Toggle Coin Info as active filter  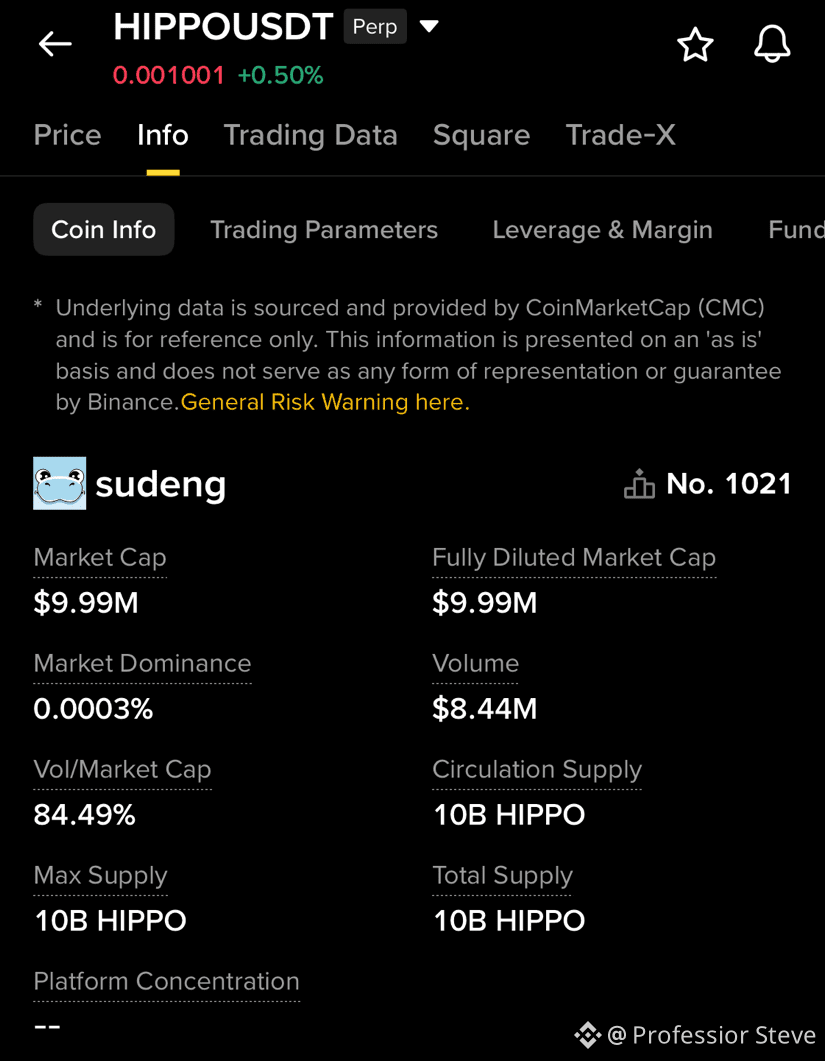pyautogui.click(x=103, y=229)
